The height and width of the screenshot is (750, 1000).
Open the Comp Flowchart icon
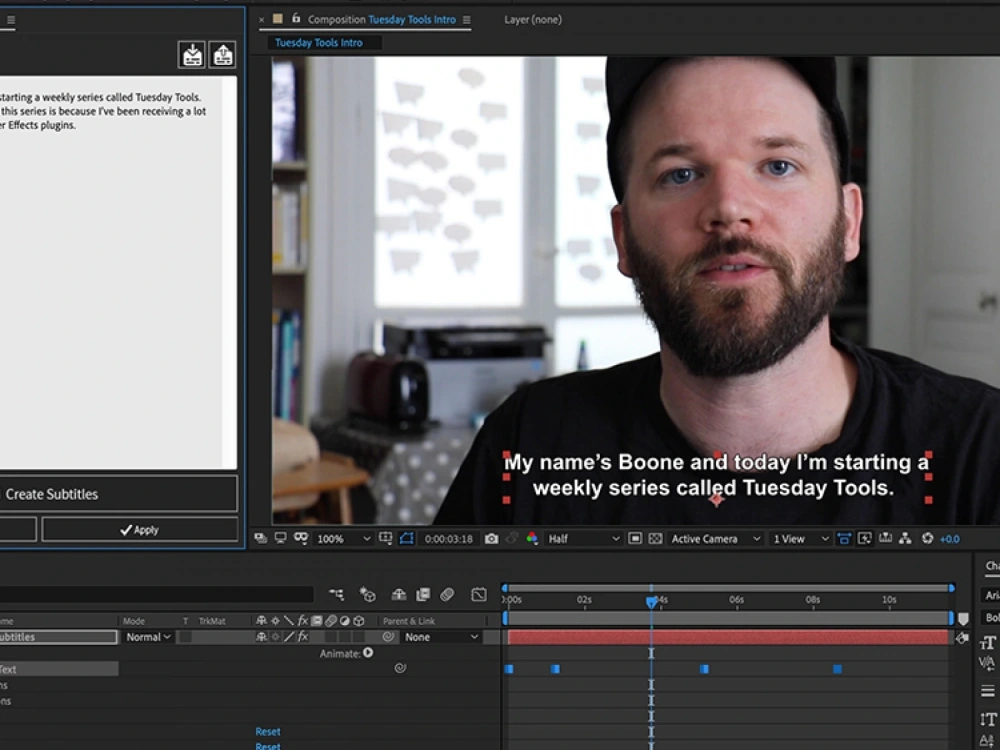905,539
